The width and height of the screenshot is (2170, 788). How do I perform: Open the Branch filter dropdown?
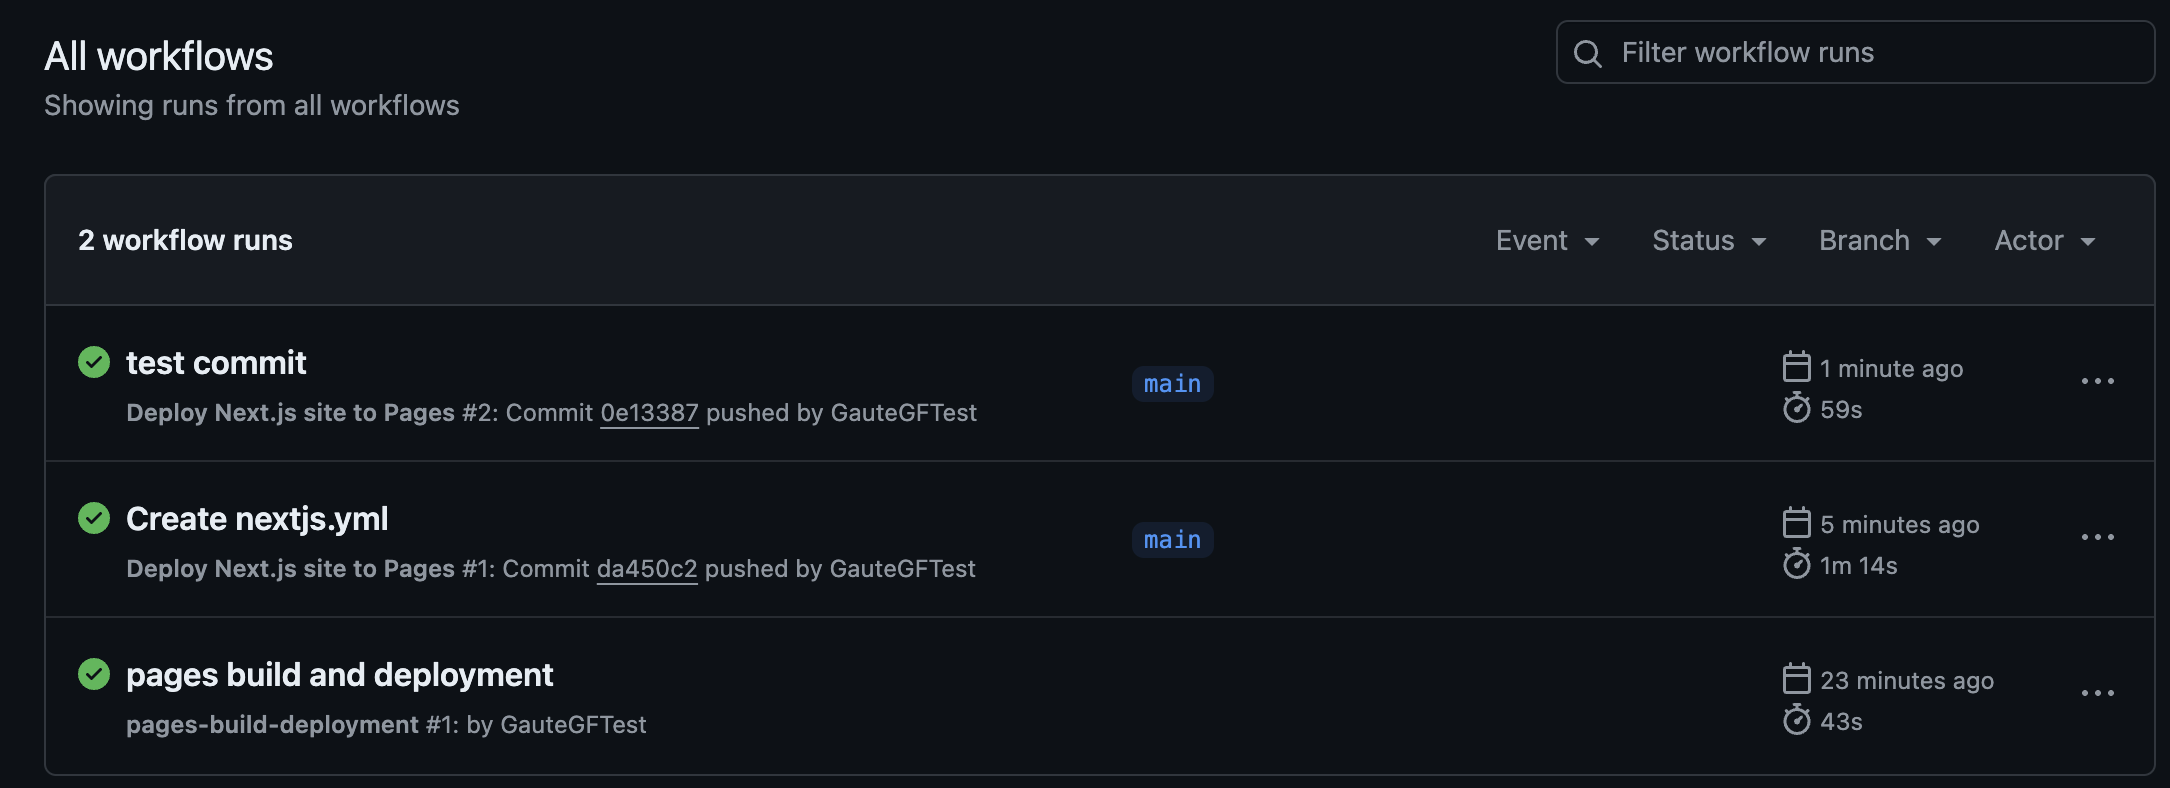tap(1880, 241)
